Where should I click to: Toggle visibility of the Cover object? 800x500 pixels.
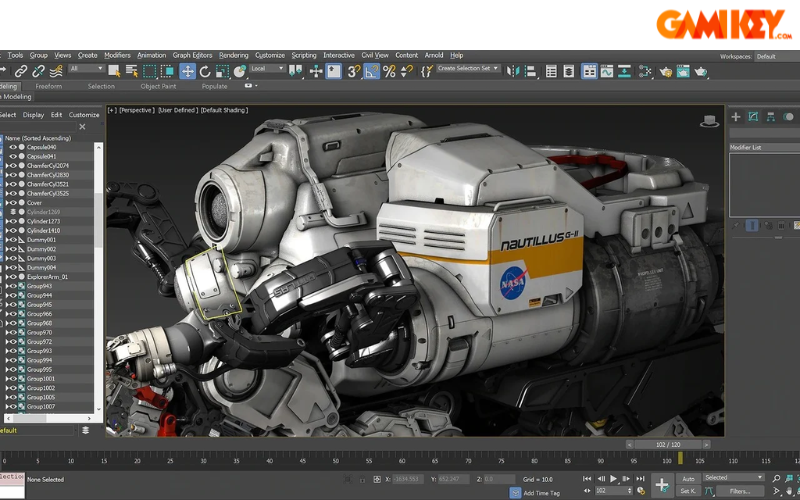[x=13, y=203]
